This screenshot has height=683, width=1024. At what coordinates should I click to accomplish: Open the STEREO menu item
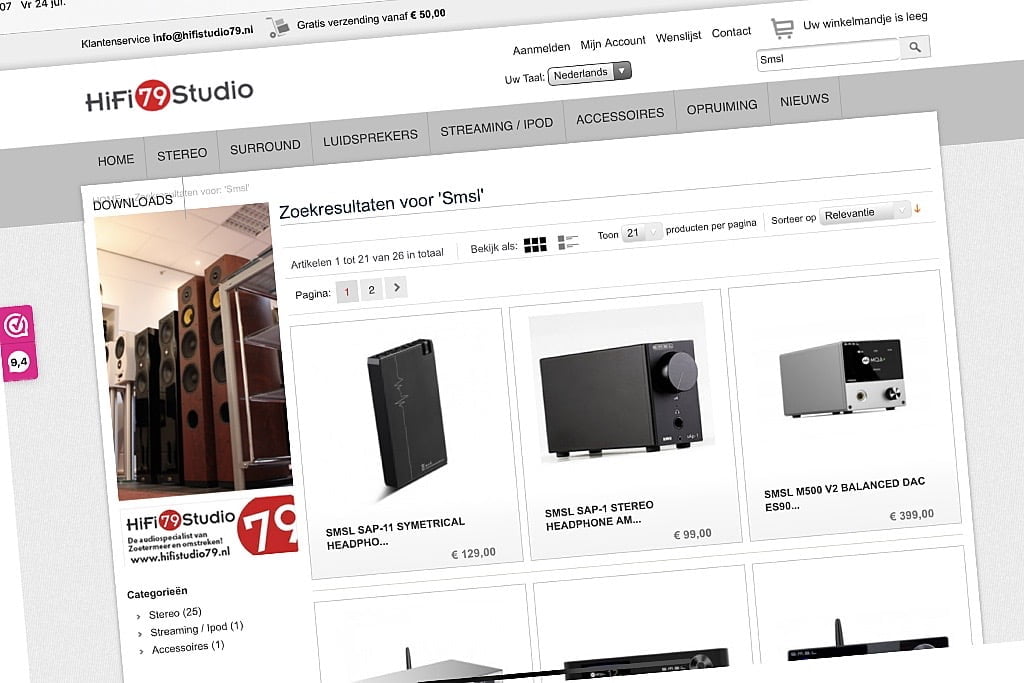tap(182, 154)
